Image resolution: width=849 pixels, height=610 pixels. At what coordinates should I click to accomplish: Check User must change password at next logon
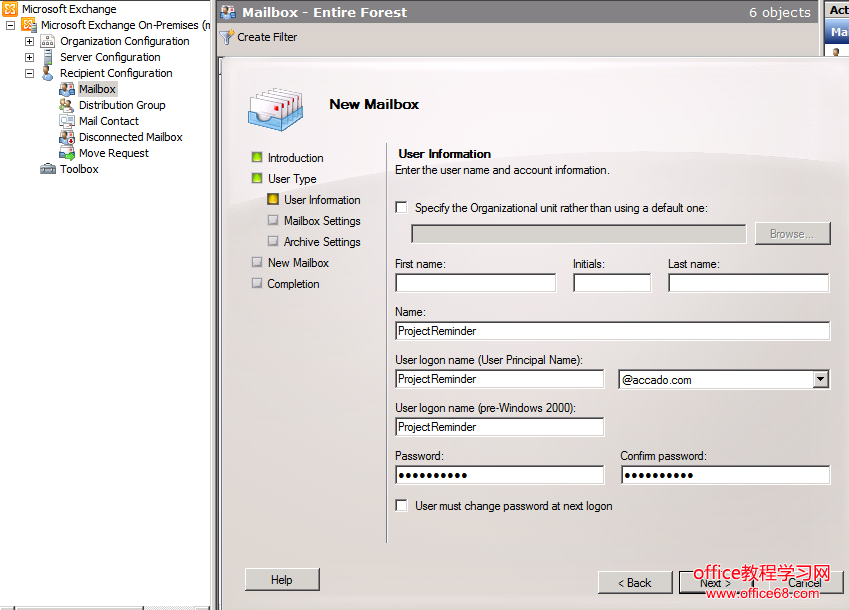(402, 506)
